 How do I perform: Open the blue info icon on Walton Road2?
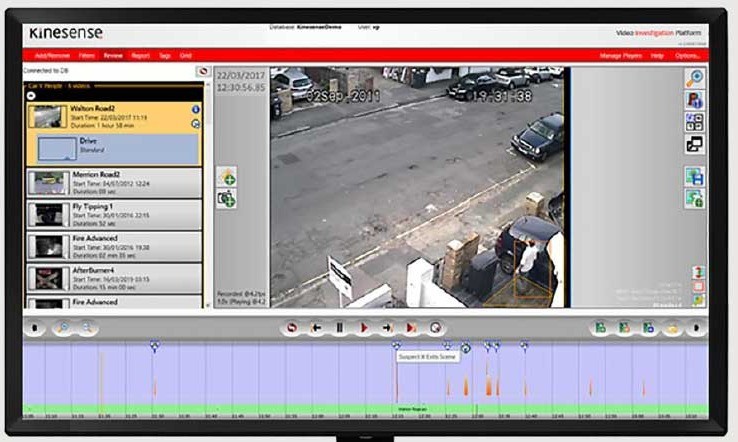point(196,110)
